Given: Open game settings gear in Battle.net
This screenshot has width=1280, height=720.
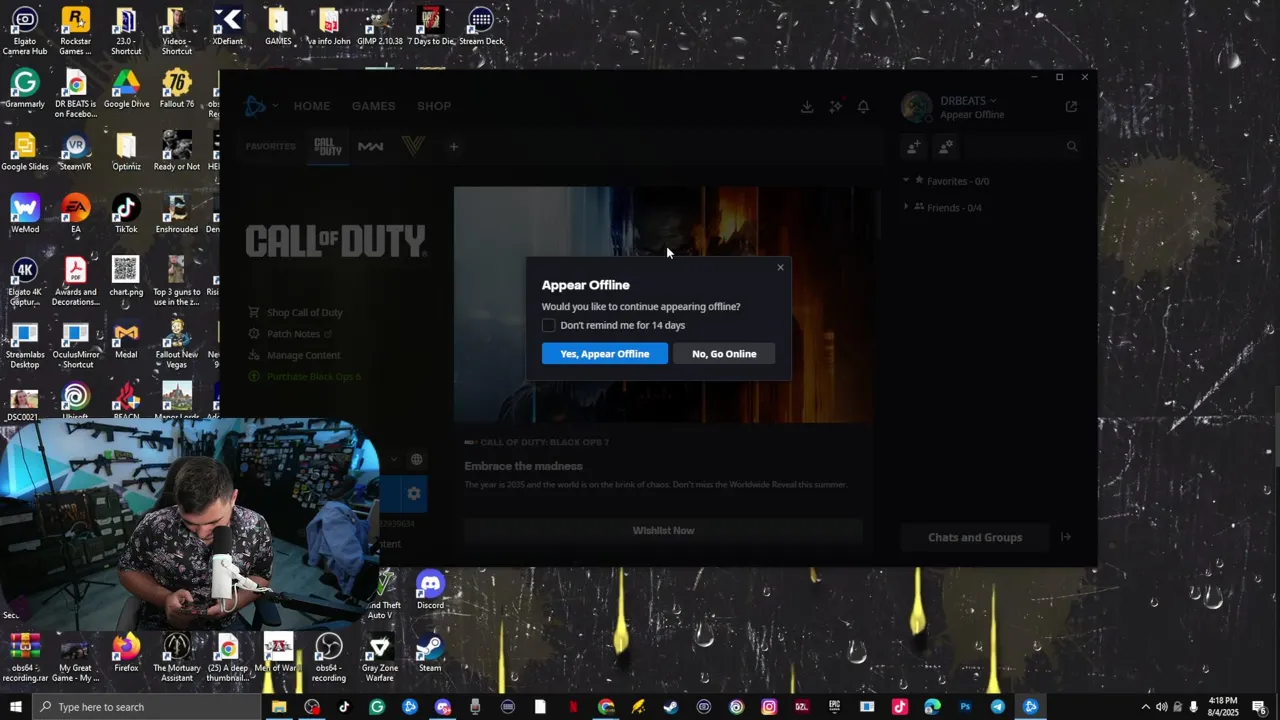Looking at the screenshot, I should click(414, 494).
